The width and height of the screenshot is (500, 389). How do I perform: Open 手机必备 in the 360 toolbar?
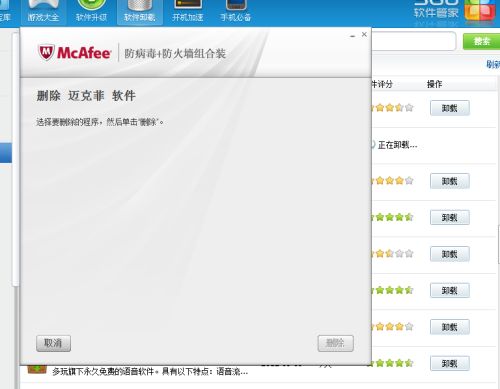236,12
